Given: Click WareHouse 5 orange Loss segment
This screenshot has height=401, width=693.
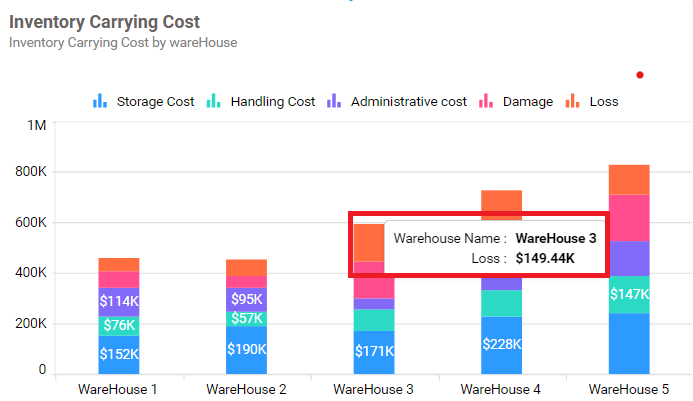Looking at the screenshot, I should click(629, 179).
